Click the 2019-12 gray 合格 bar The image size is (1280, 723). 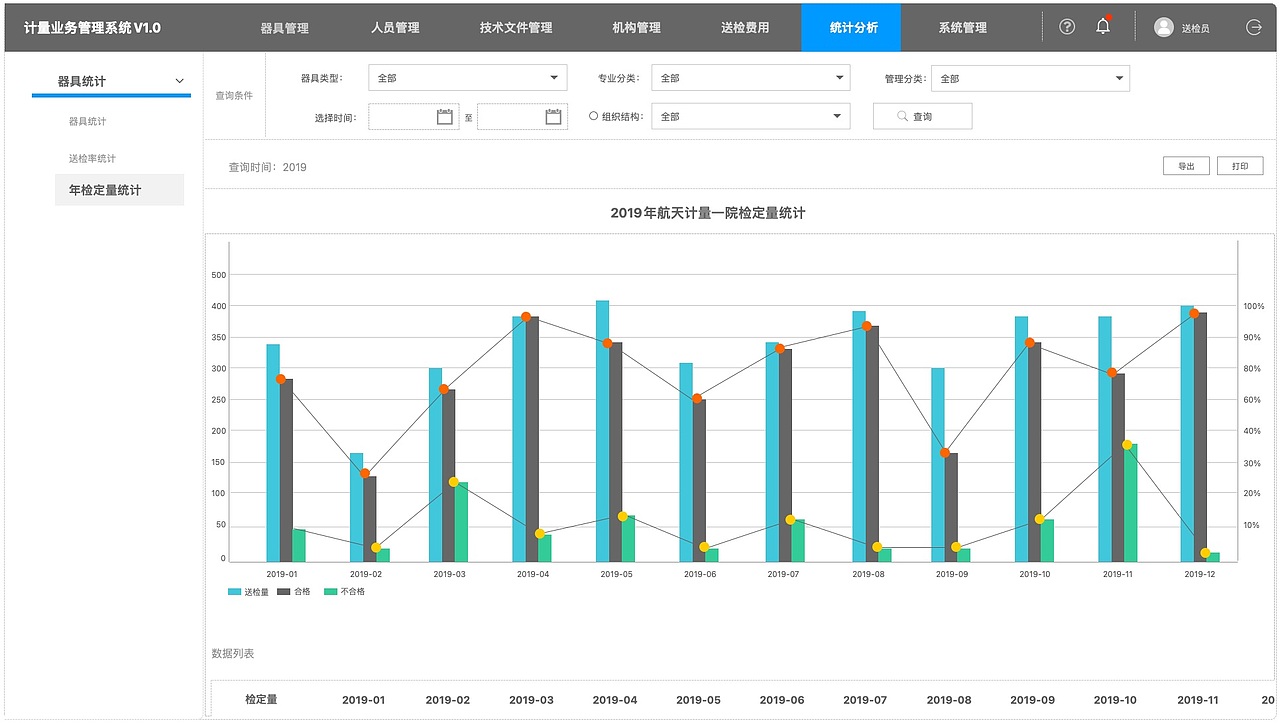point(1200,437)
